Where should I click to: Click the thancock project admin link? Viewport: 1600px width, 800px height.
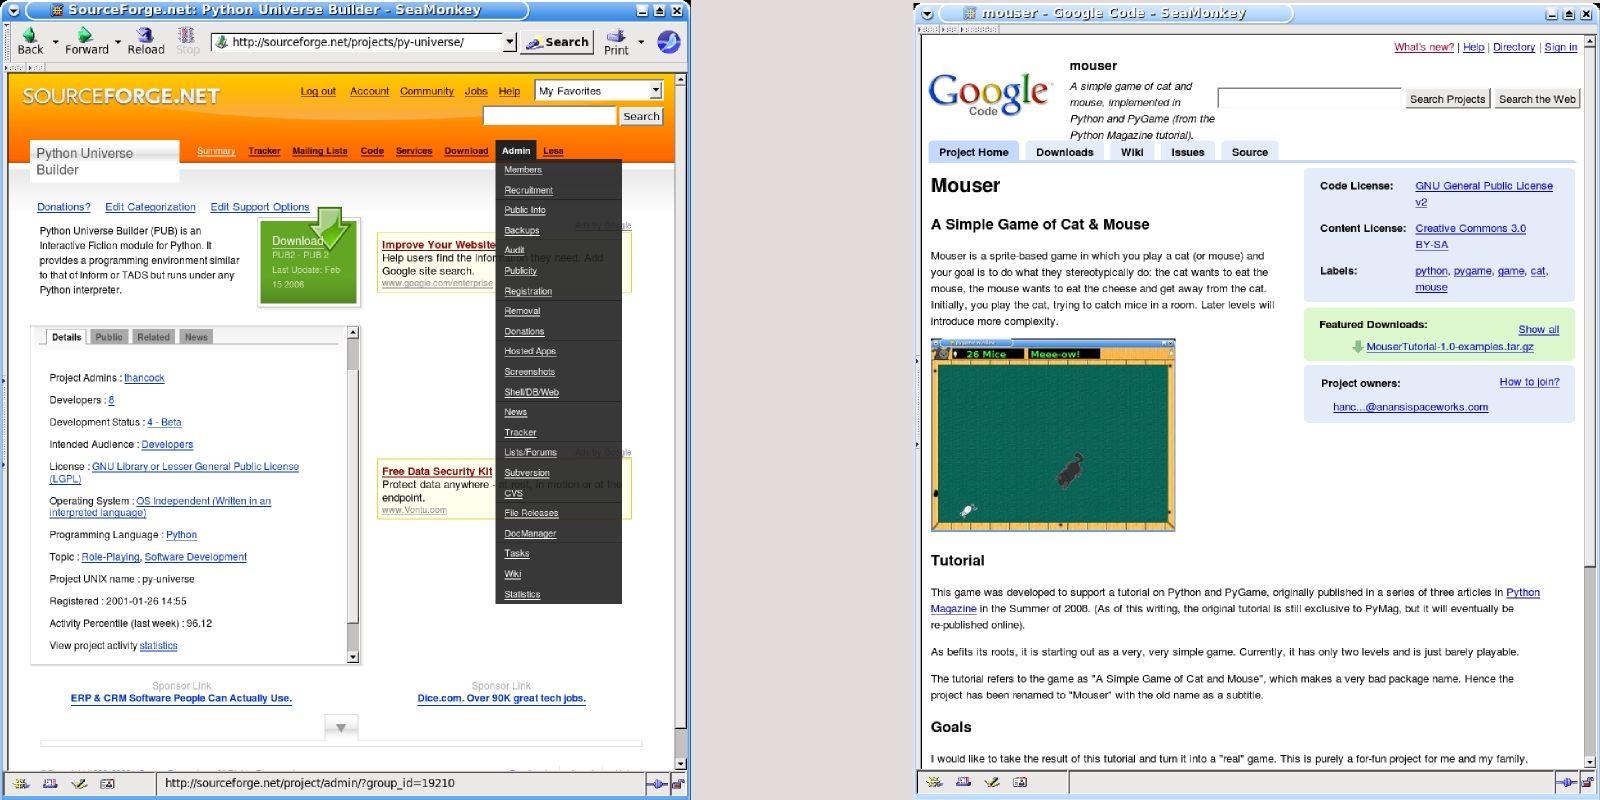144,378
